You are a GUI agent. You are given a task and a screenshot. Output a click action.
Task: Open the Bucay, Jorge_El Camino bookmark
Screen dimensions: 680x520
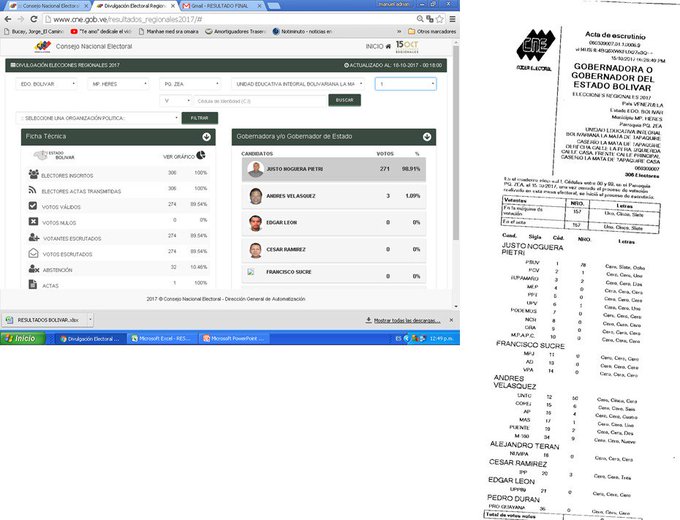coord(34,31)
